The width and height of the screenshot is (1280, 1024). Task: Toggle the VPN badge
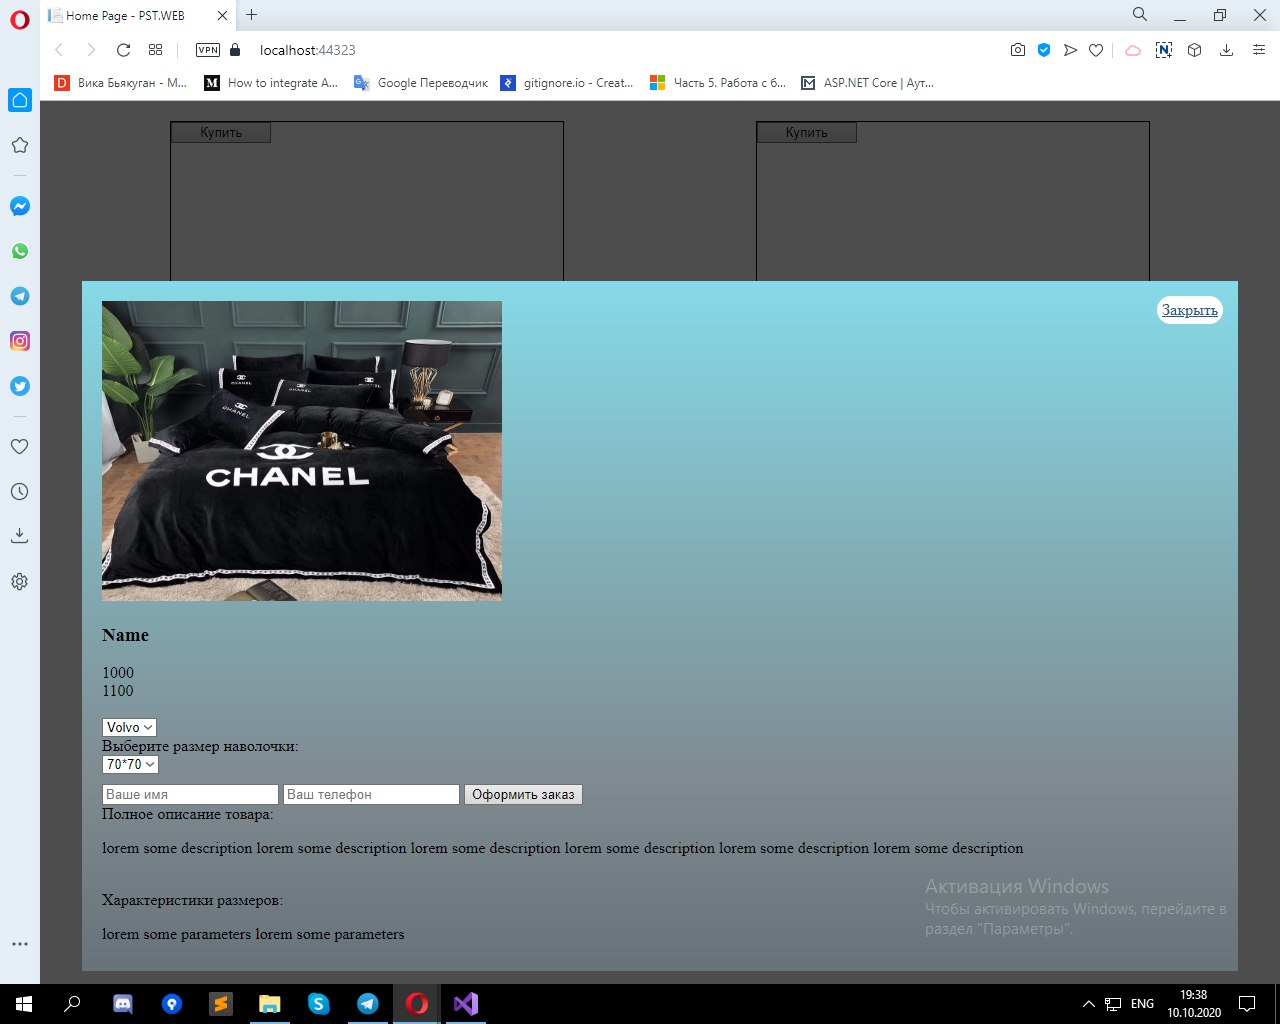pos(208,50)
